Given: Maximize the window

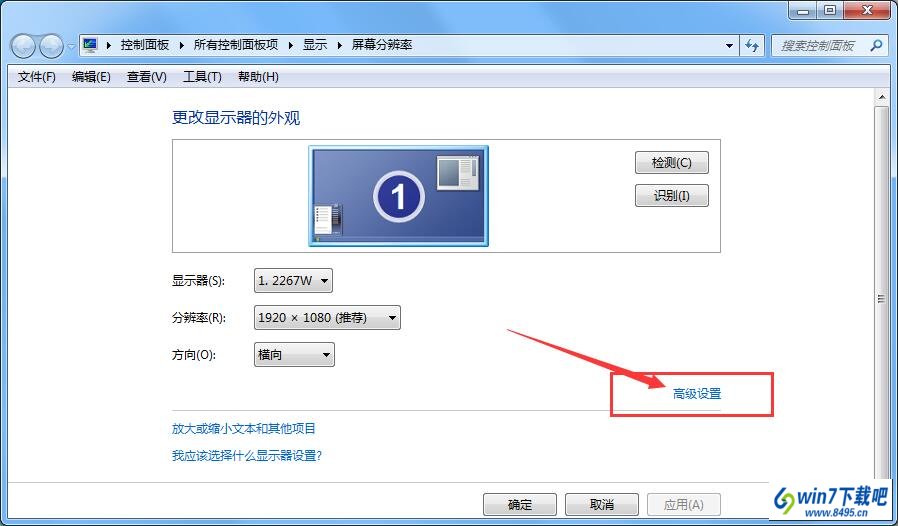Looking at the screenshot, I should (x=830, y=10).
